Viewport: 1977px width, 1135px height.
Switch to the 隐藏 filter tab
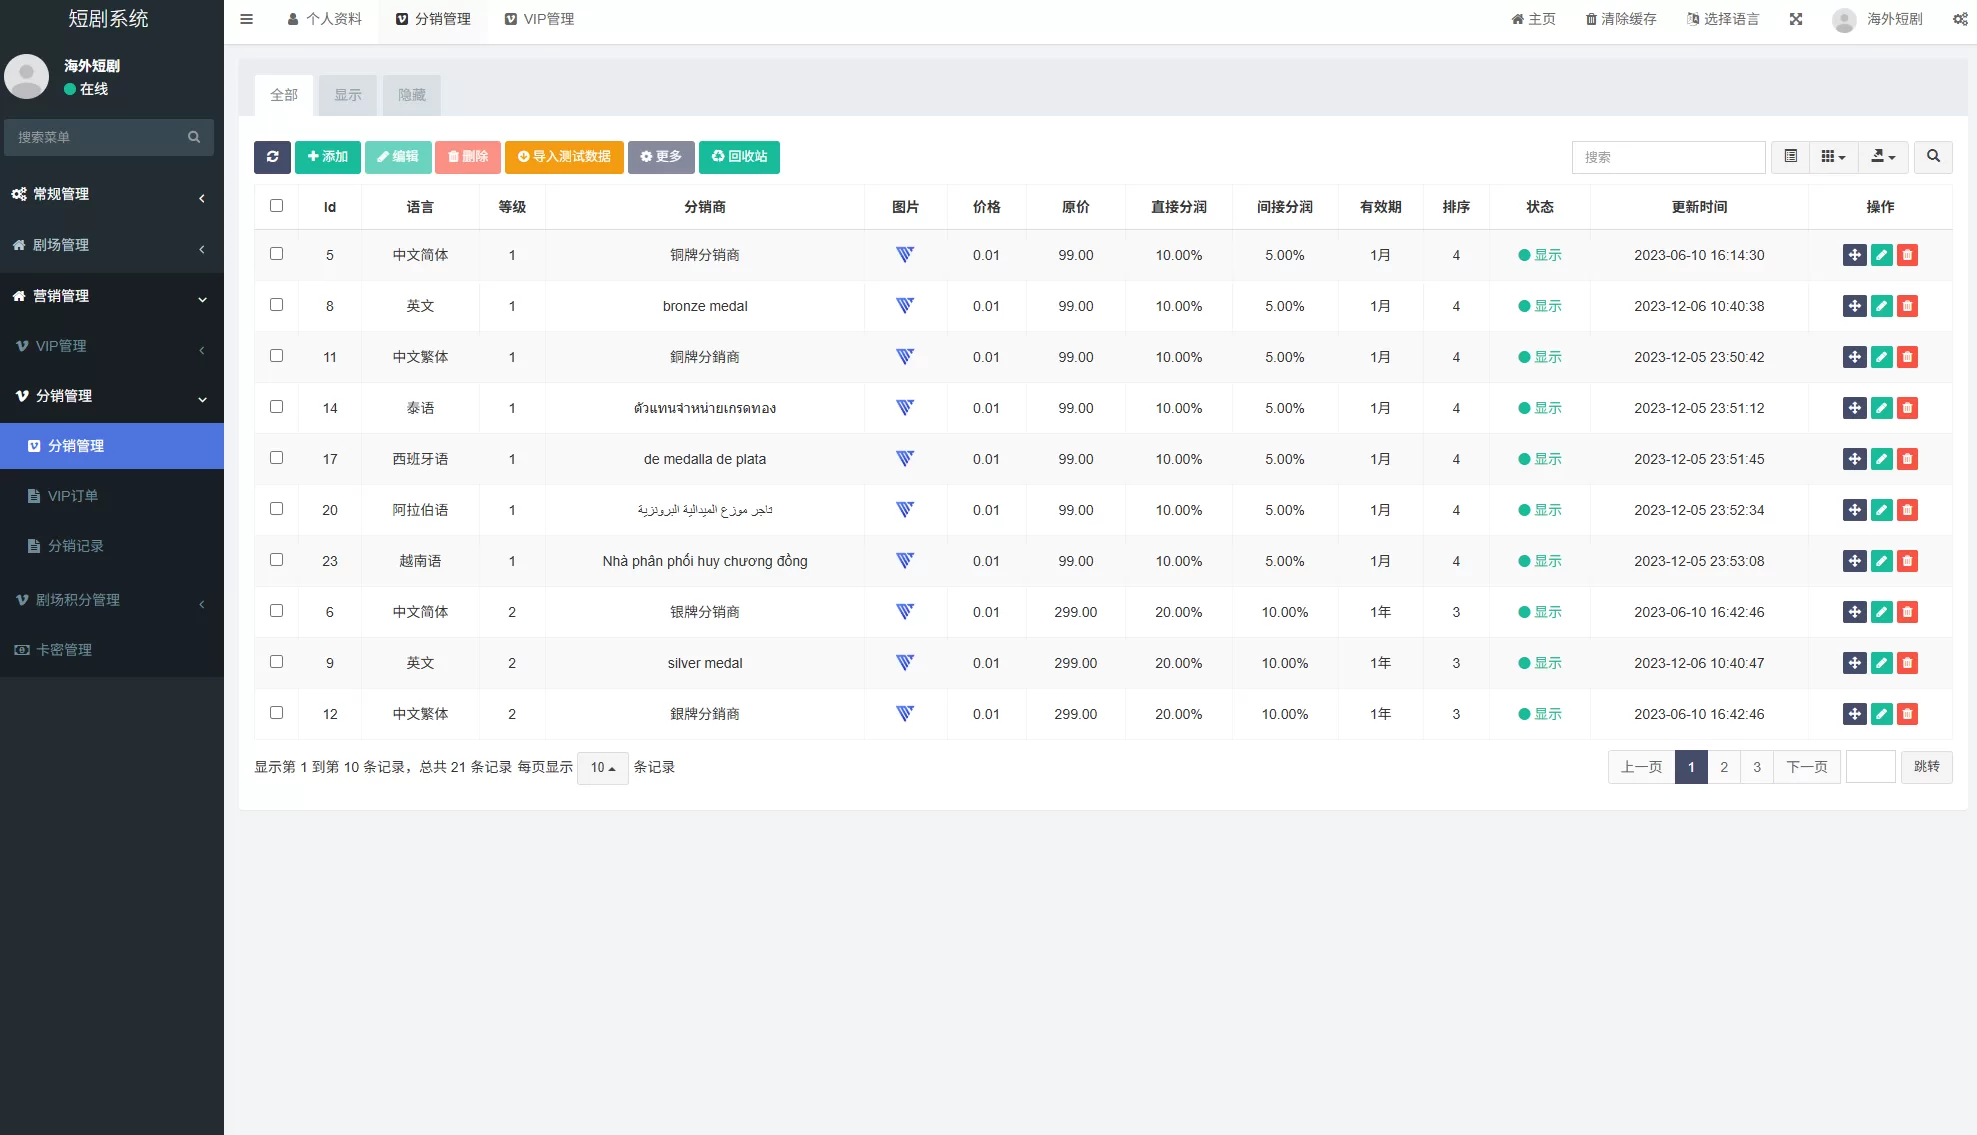(x=411, y=95)
